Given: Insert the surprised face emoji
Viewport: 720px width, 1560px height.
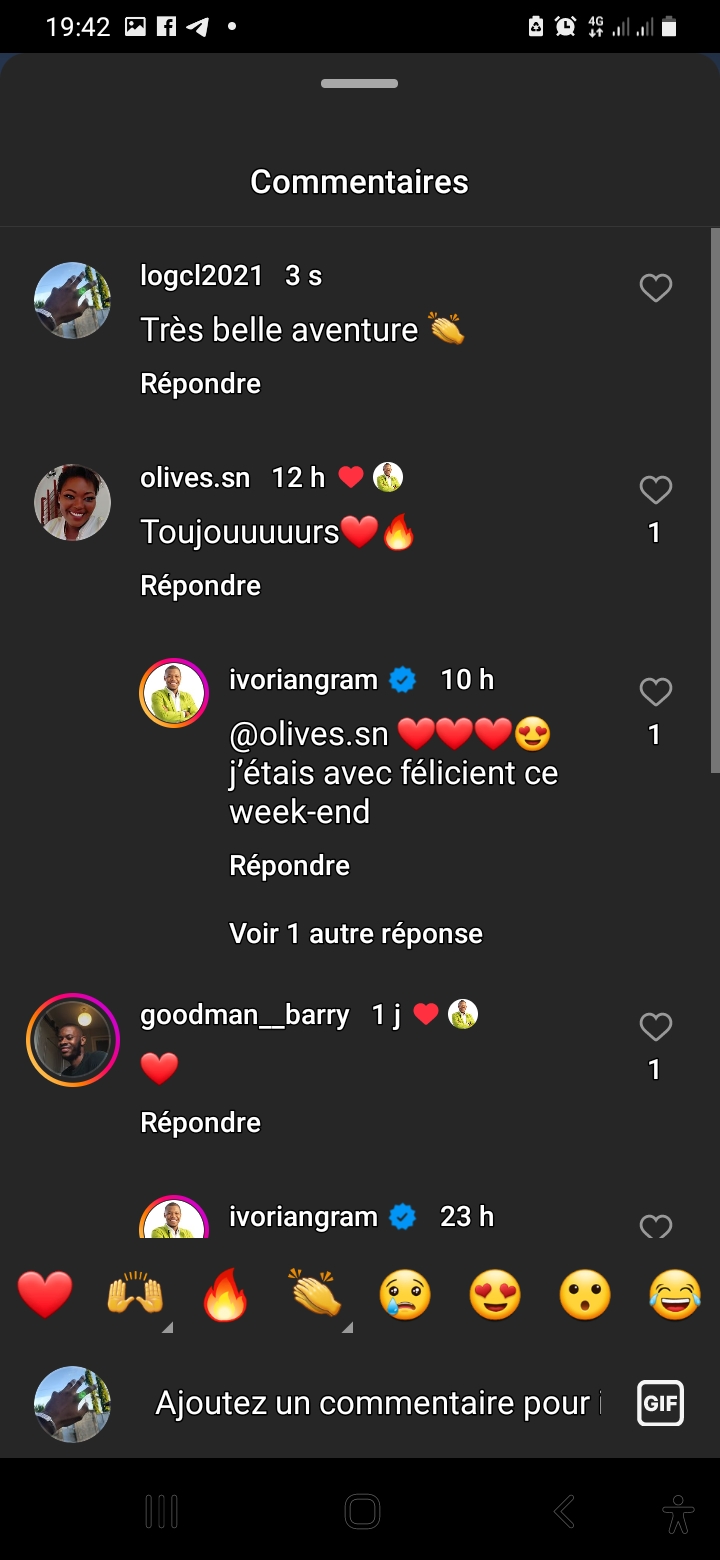Looking at the screenshot, I should click(x=585, y=1296).
